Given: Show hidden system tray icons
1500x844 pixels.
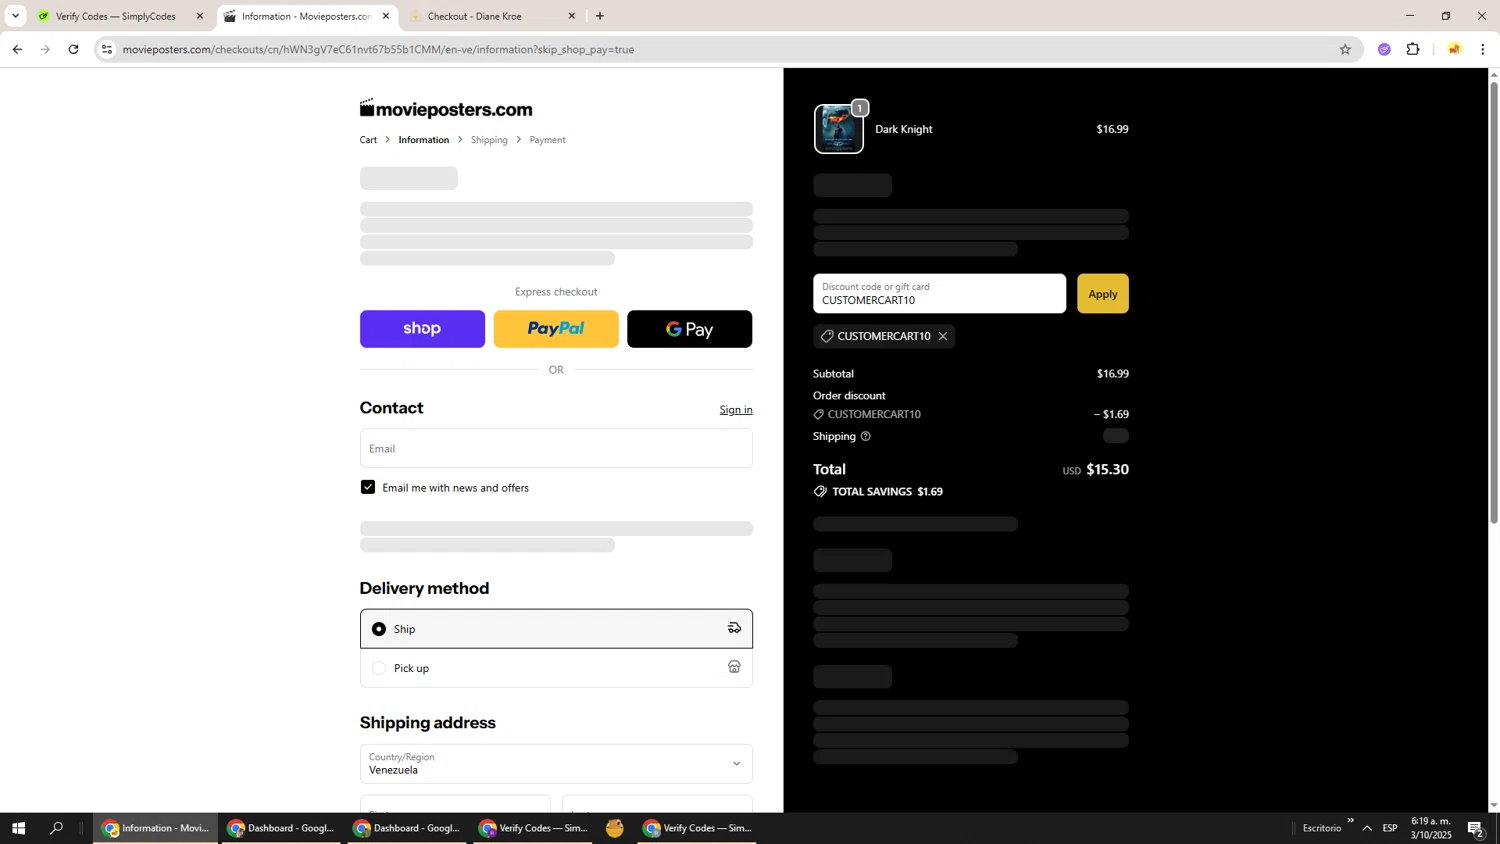Looking at the screenshot, I should click(1367, 828).
